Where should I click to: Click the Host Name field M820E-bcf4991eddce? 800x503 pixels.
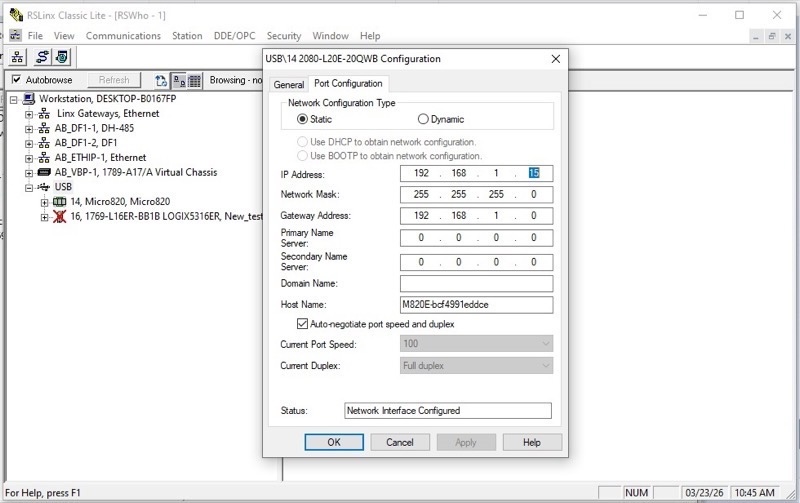click(x=477, y=305)
